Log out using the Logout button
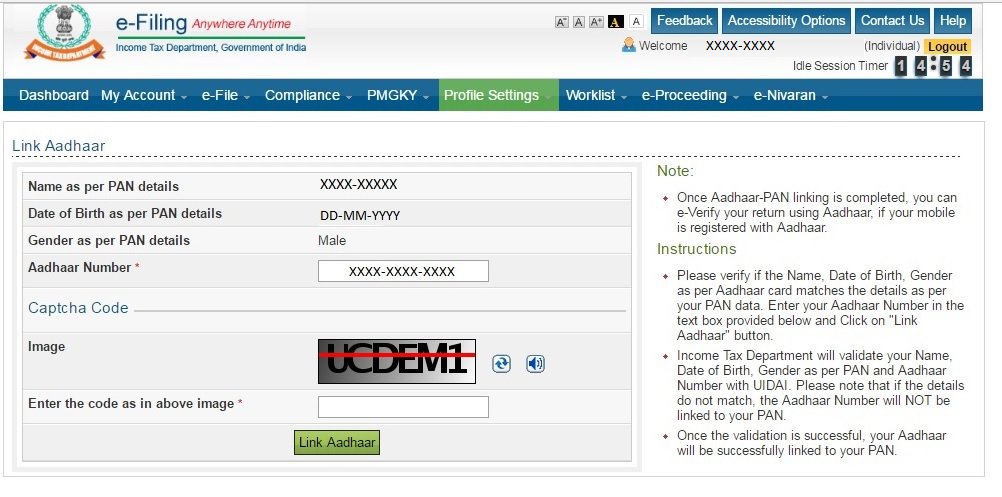This screenshot has height=497, width=1002. pyautogui.click(x=946, y=46)
